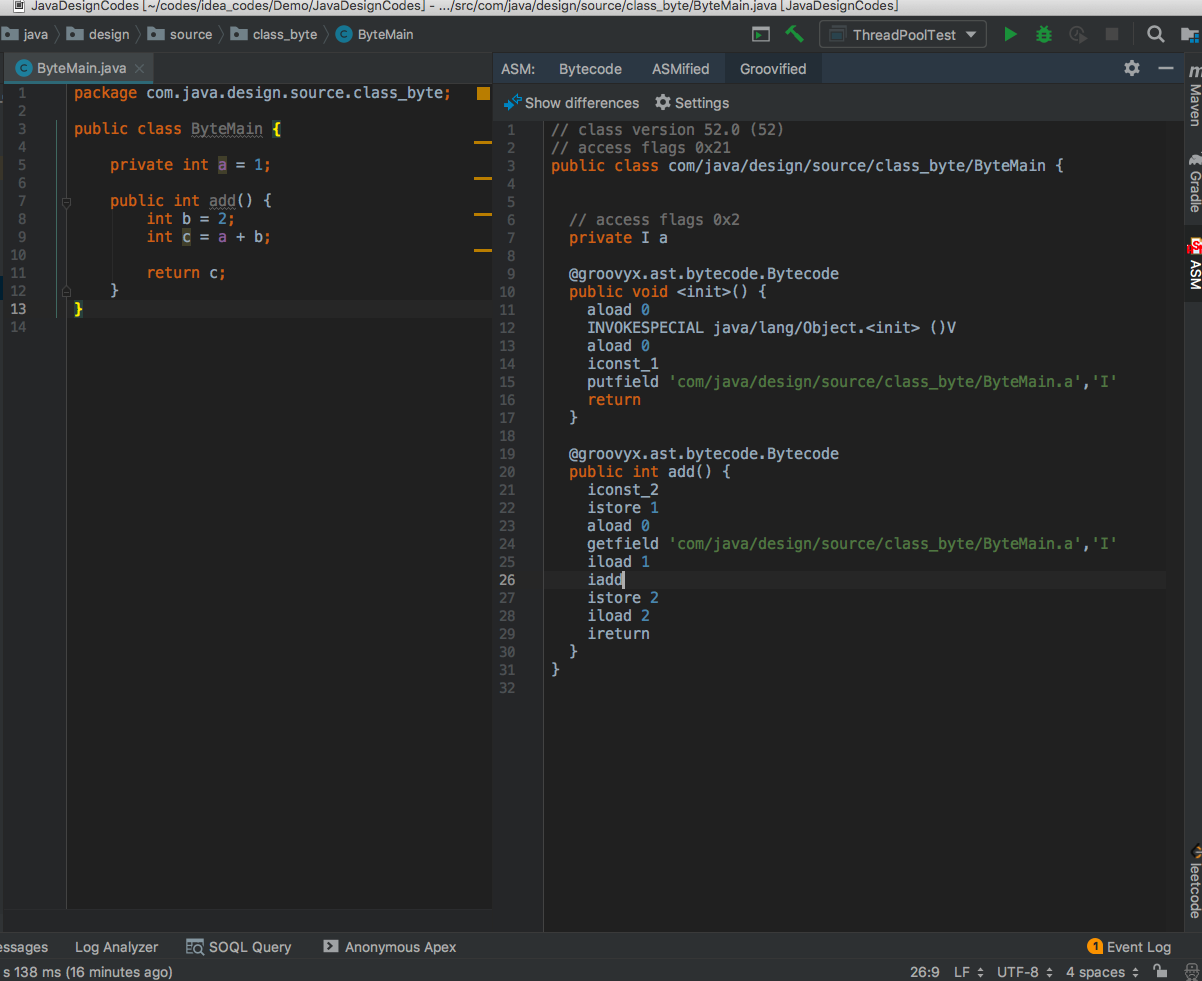Click Show differences button
1202x981 pixels.
point(571,103)
